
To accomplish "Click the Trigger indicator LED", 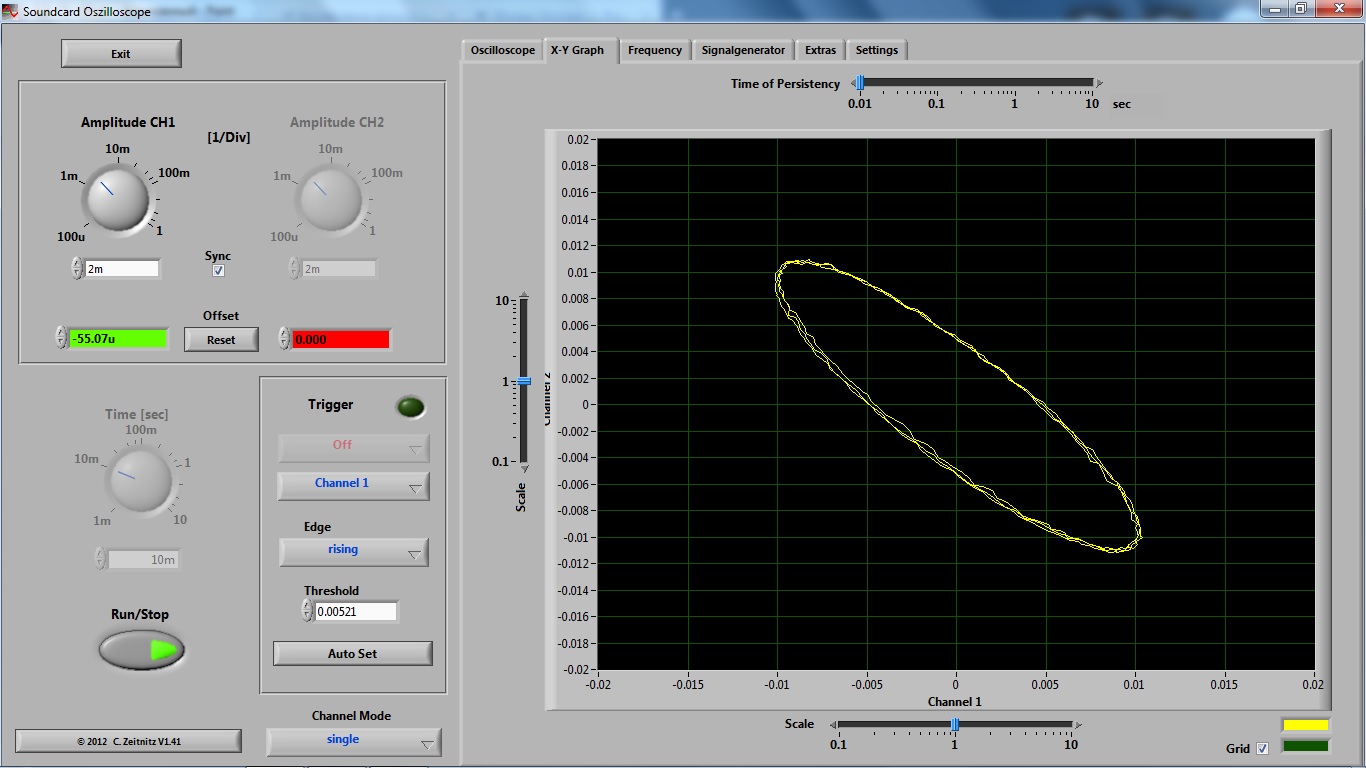I will point(410,407).
